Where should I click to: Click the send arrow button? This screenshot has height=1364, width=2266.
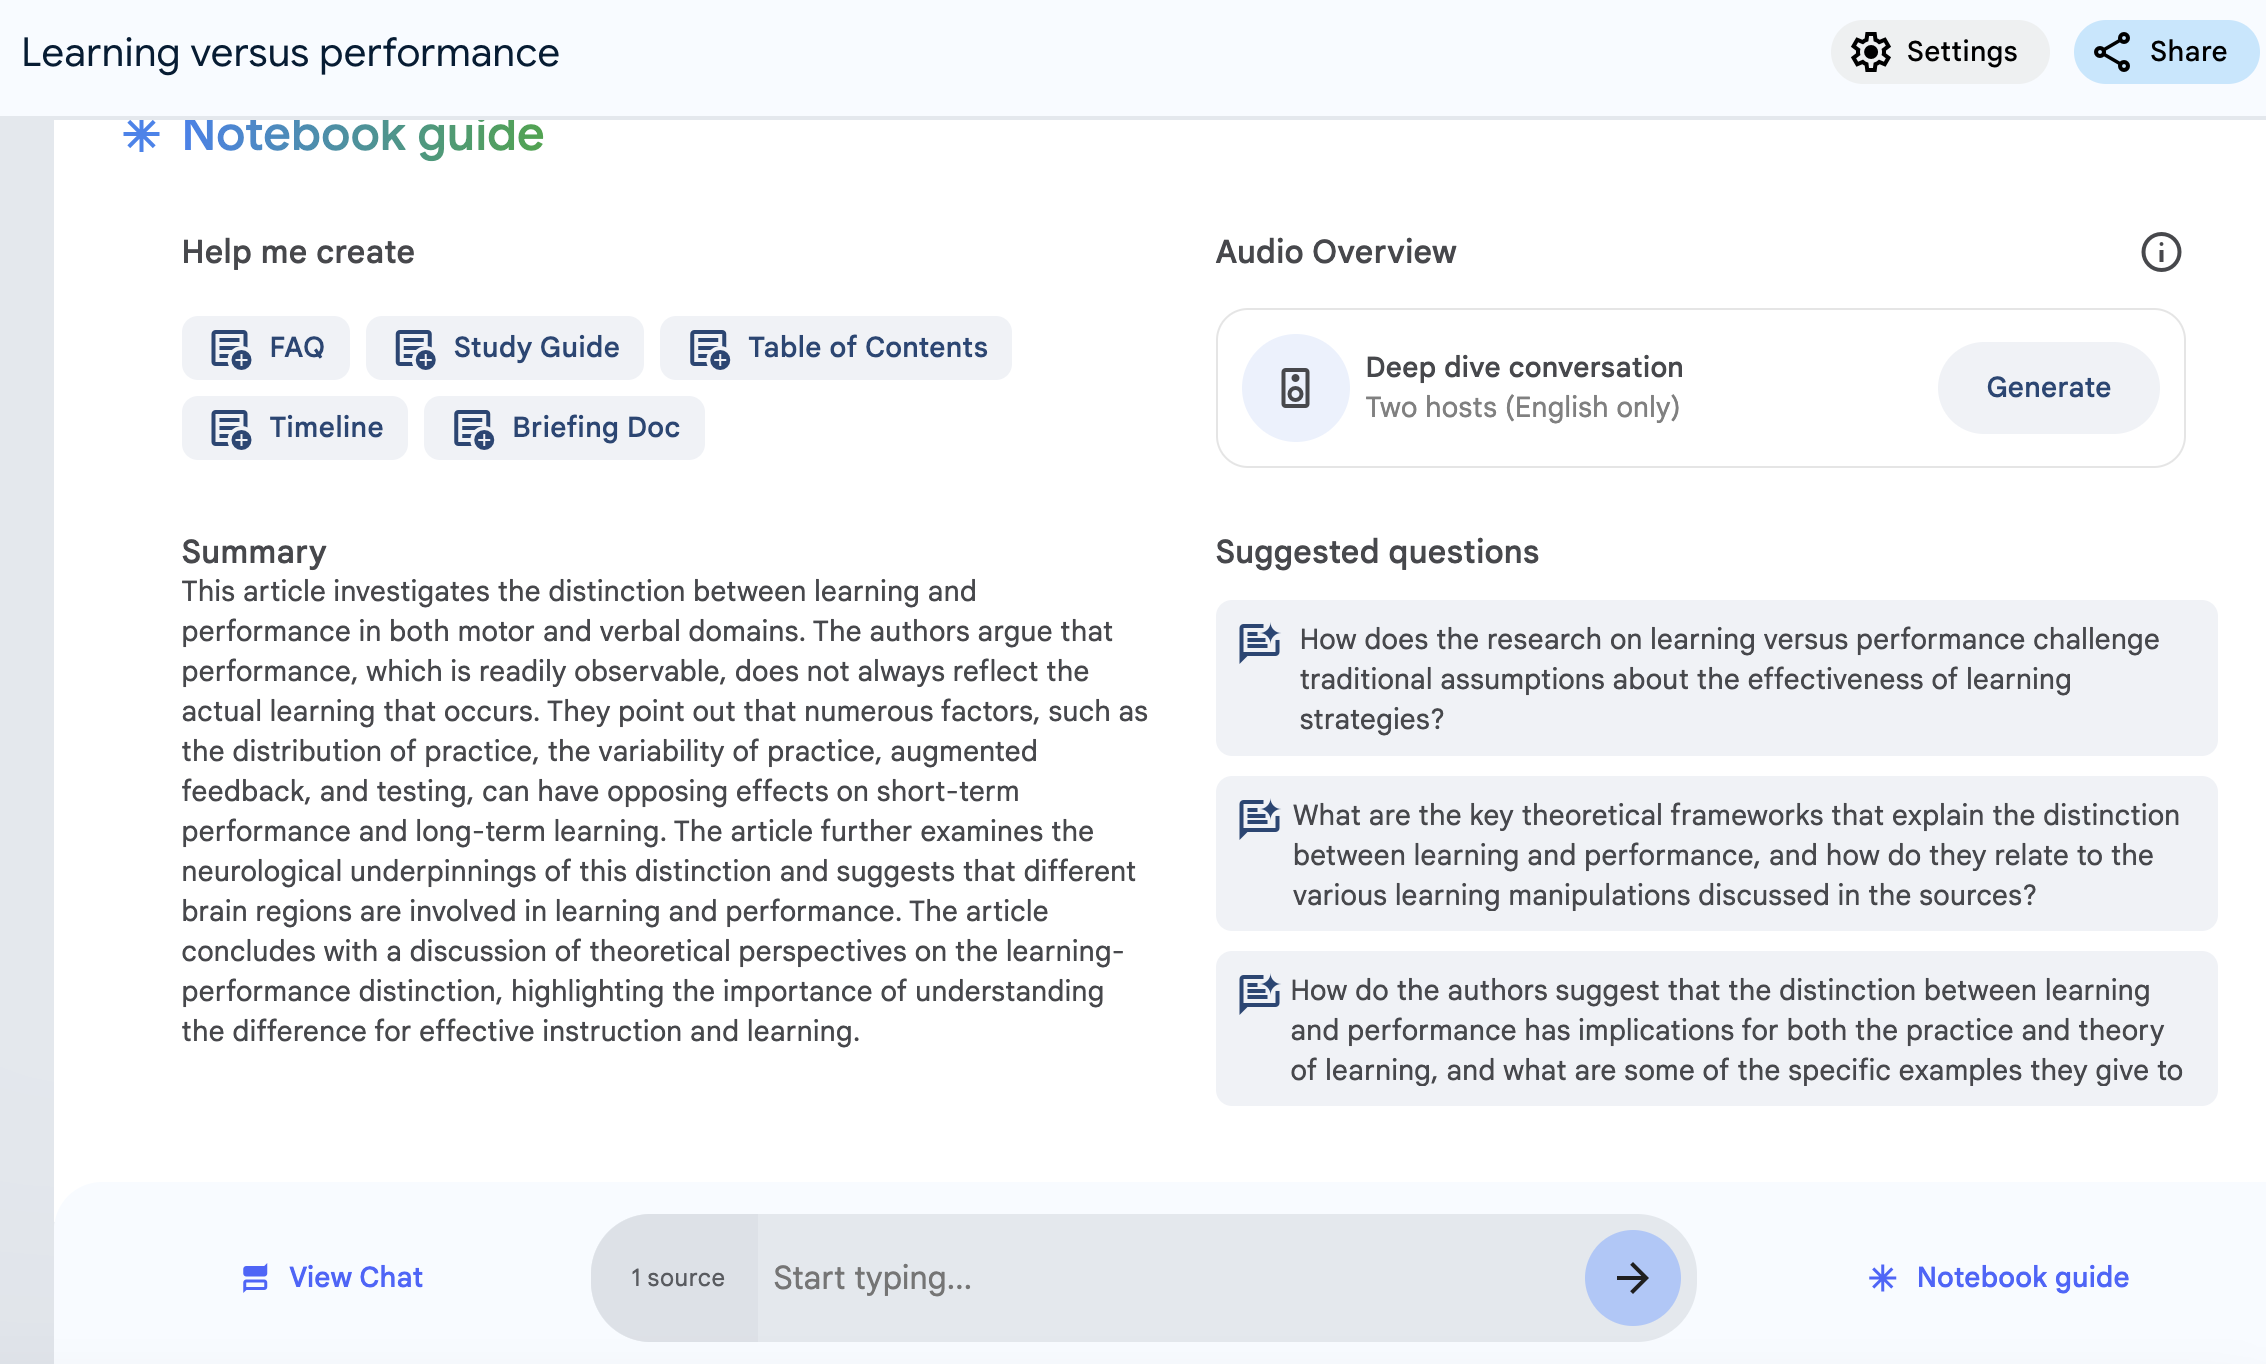pyautogui.click(x=1632, y=1277)
